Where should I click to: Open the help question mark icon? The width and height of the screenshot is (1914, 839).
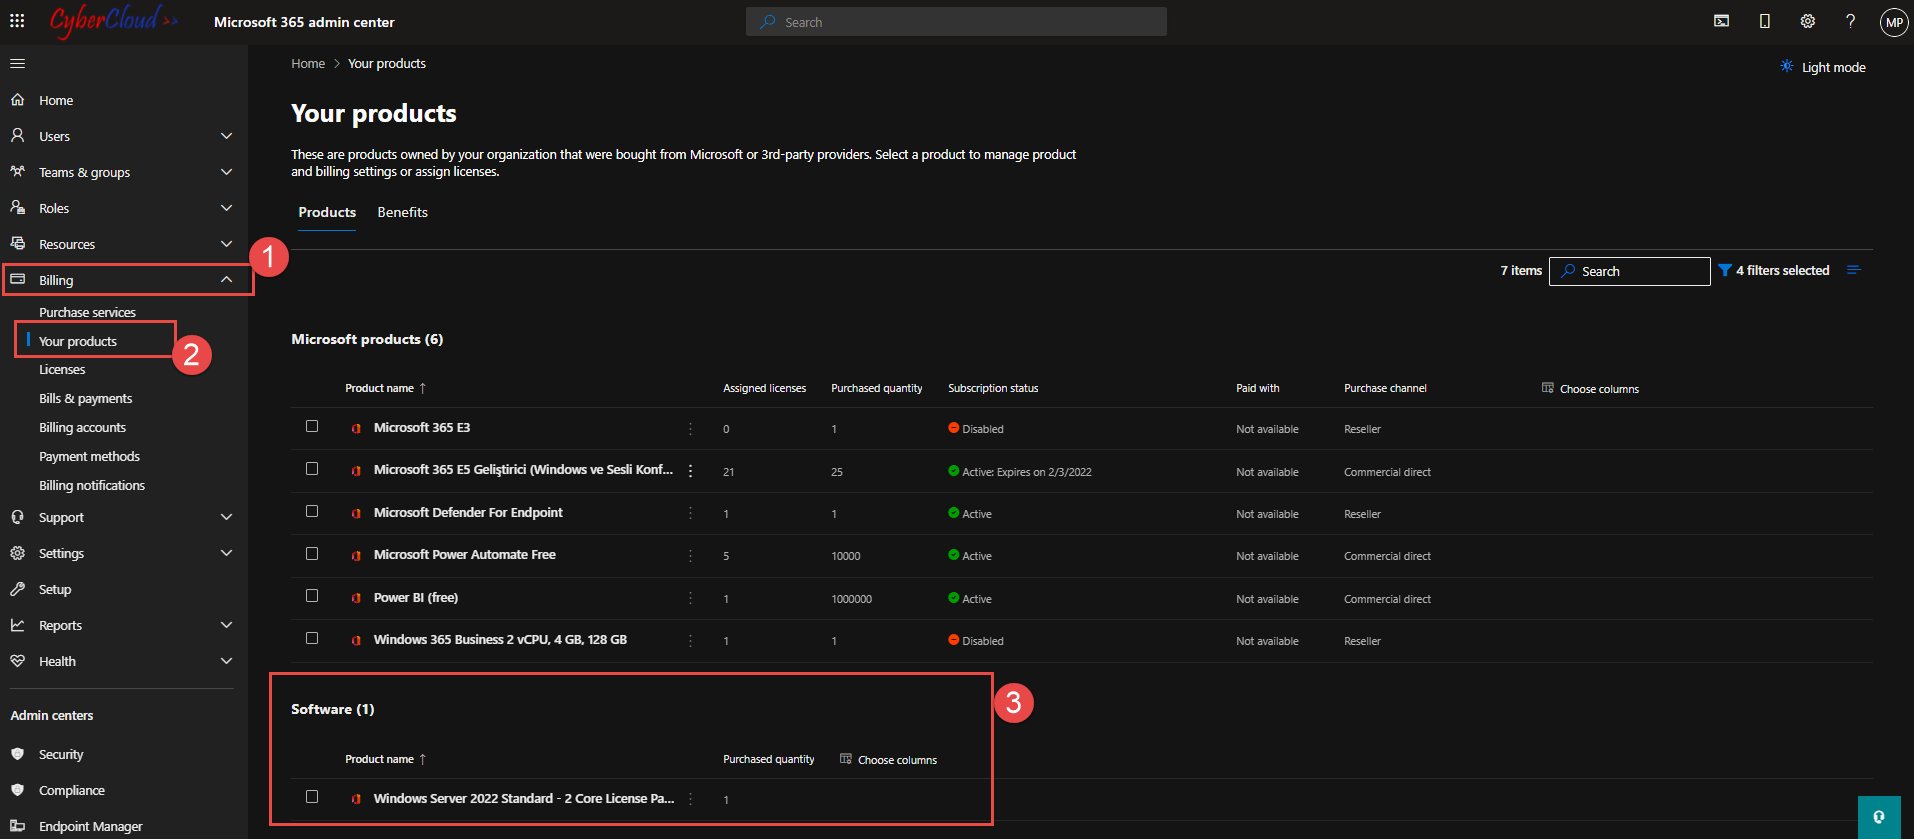(1850, 21)
